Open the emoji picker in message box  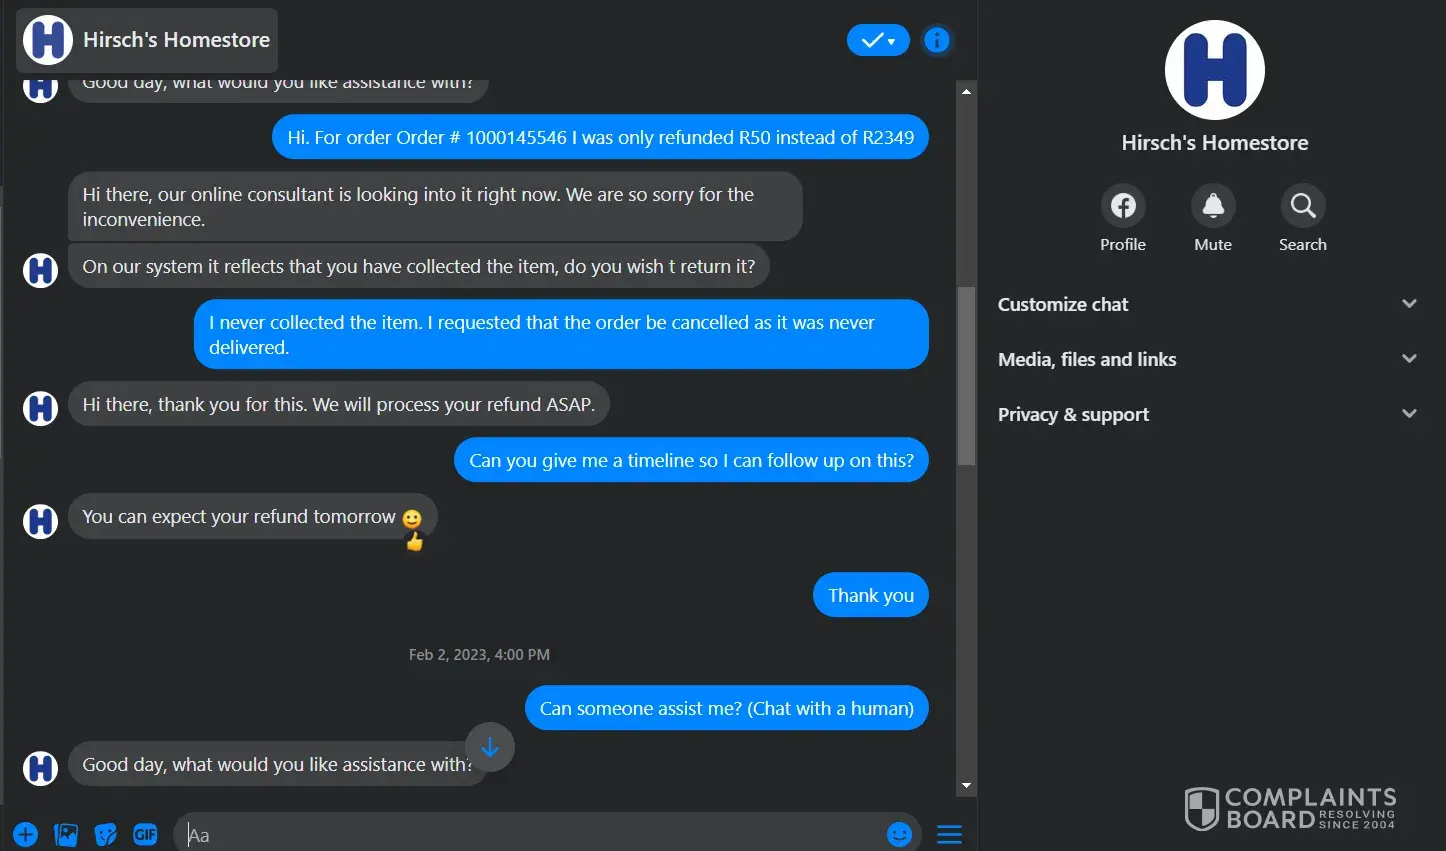pos(899,834)
